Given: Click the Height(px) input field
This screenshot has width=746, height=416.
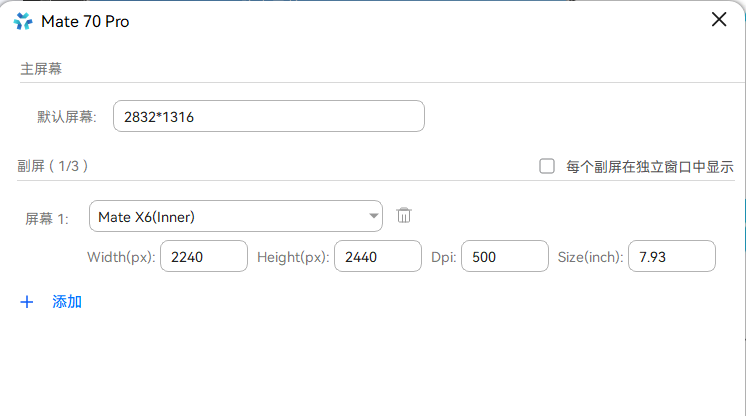Looking at the screenshot, I should (x=377, y=256).
